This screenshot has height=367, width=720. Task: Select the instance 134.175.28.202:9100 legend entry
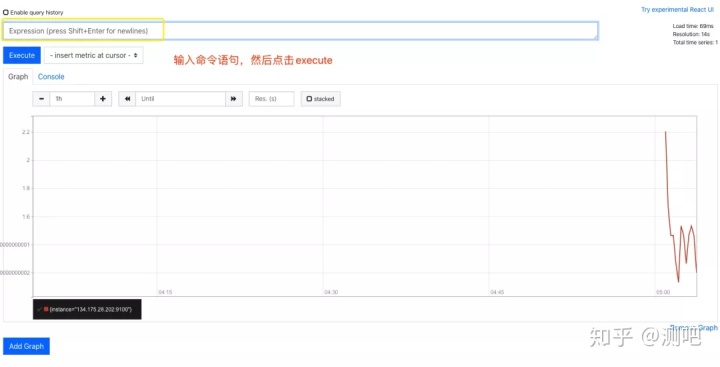coord(87,310)
